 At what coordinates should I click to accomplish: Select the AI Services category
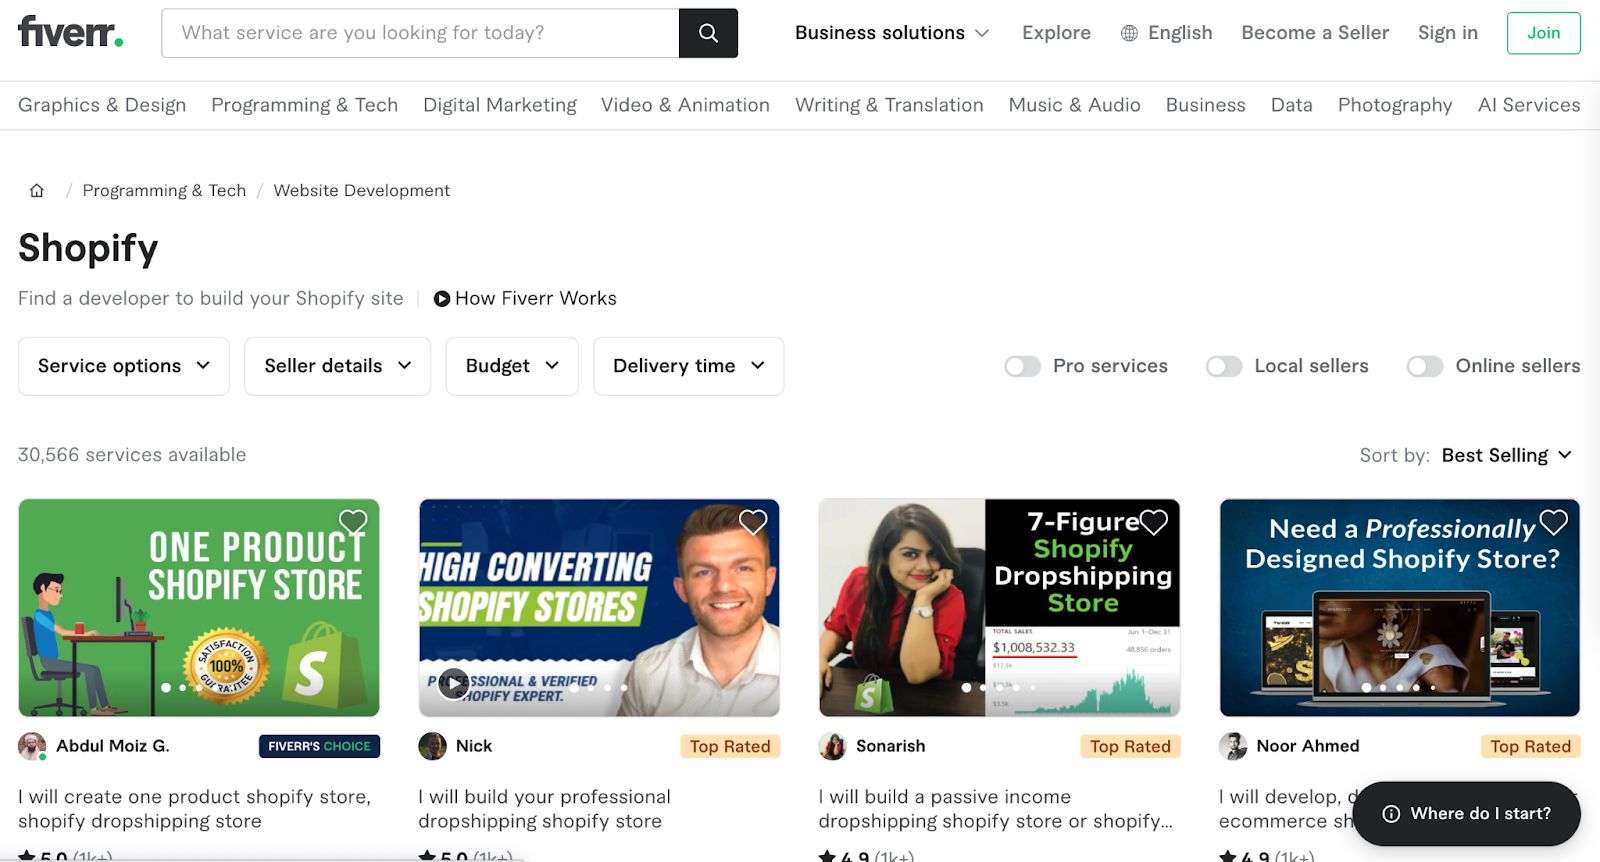(x=1528, y=105)
